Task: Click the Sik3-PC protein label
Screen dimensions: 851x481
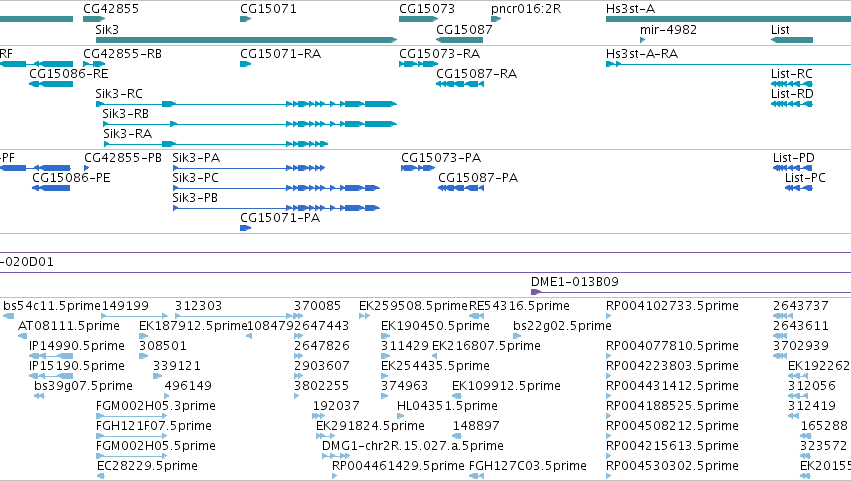Action: pyautogui.click(x=195, y=178)
